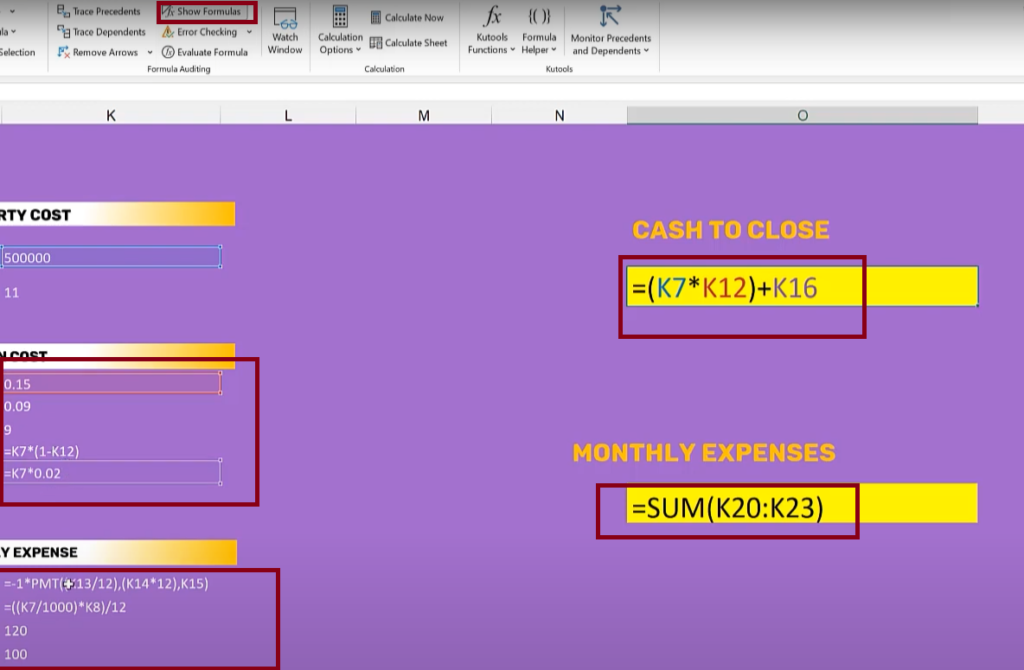Select cell with value 120
Image resolution: width=1024 pixels, height=670 pixels.
(x=111, y=630)
